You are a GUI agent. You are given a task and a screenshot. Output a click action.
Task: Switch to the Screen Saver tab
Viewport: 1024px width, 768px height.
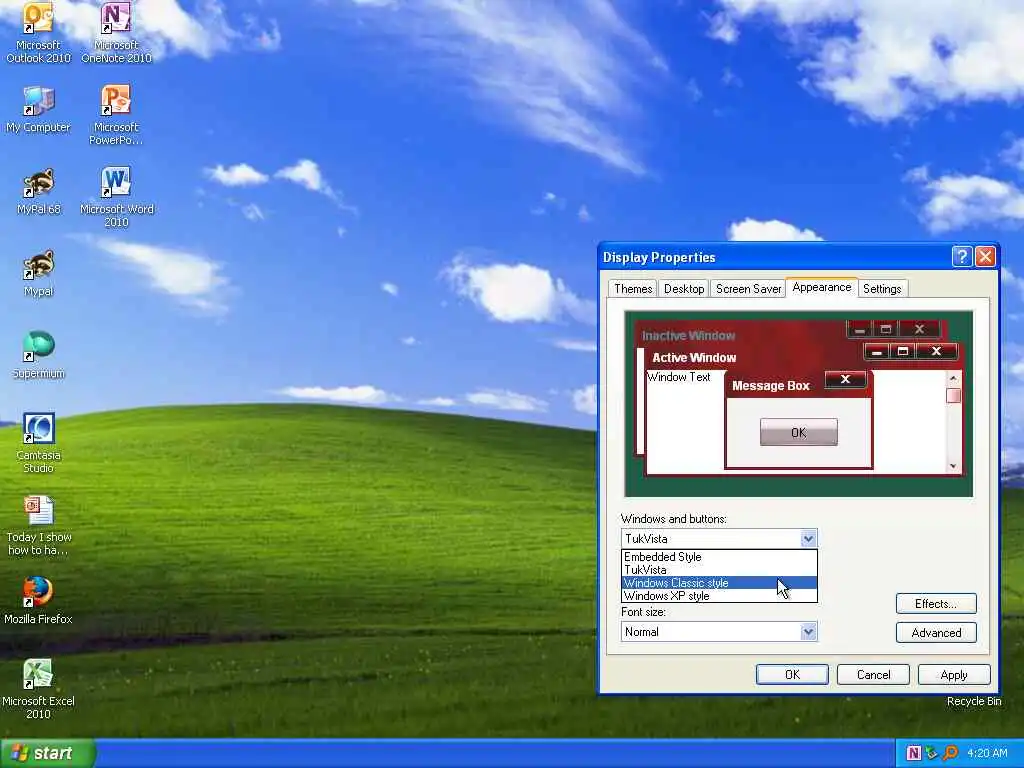coord(748,289)
